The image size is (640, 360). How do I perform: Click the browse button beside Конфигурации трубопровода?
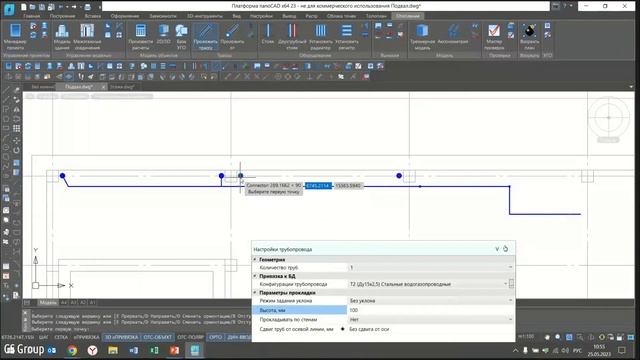511,284
